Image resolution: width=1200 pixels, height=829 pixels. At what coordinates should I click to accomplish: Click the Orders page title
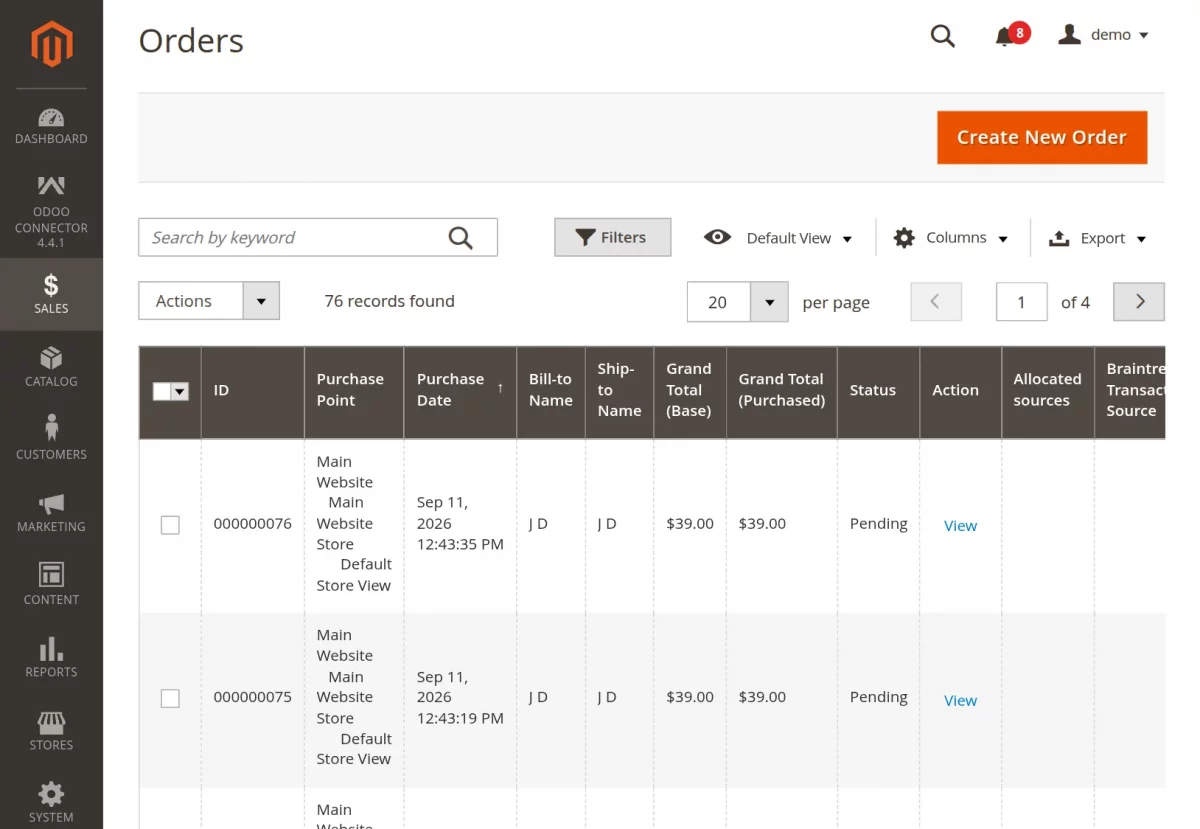[x=191, y=40]
